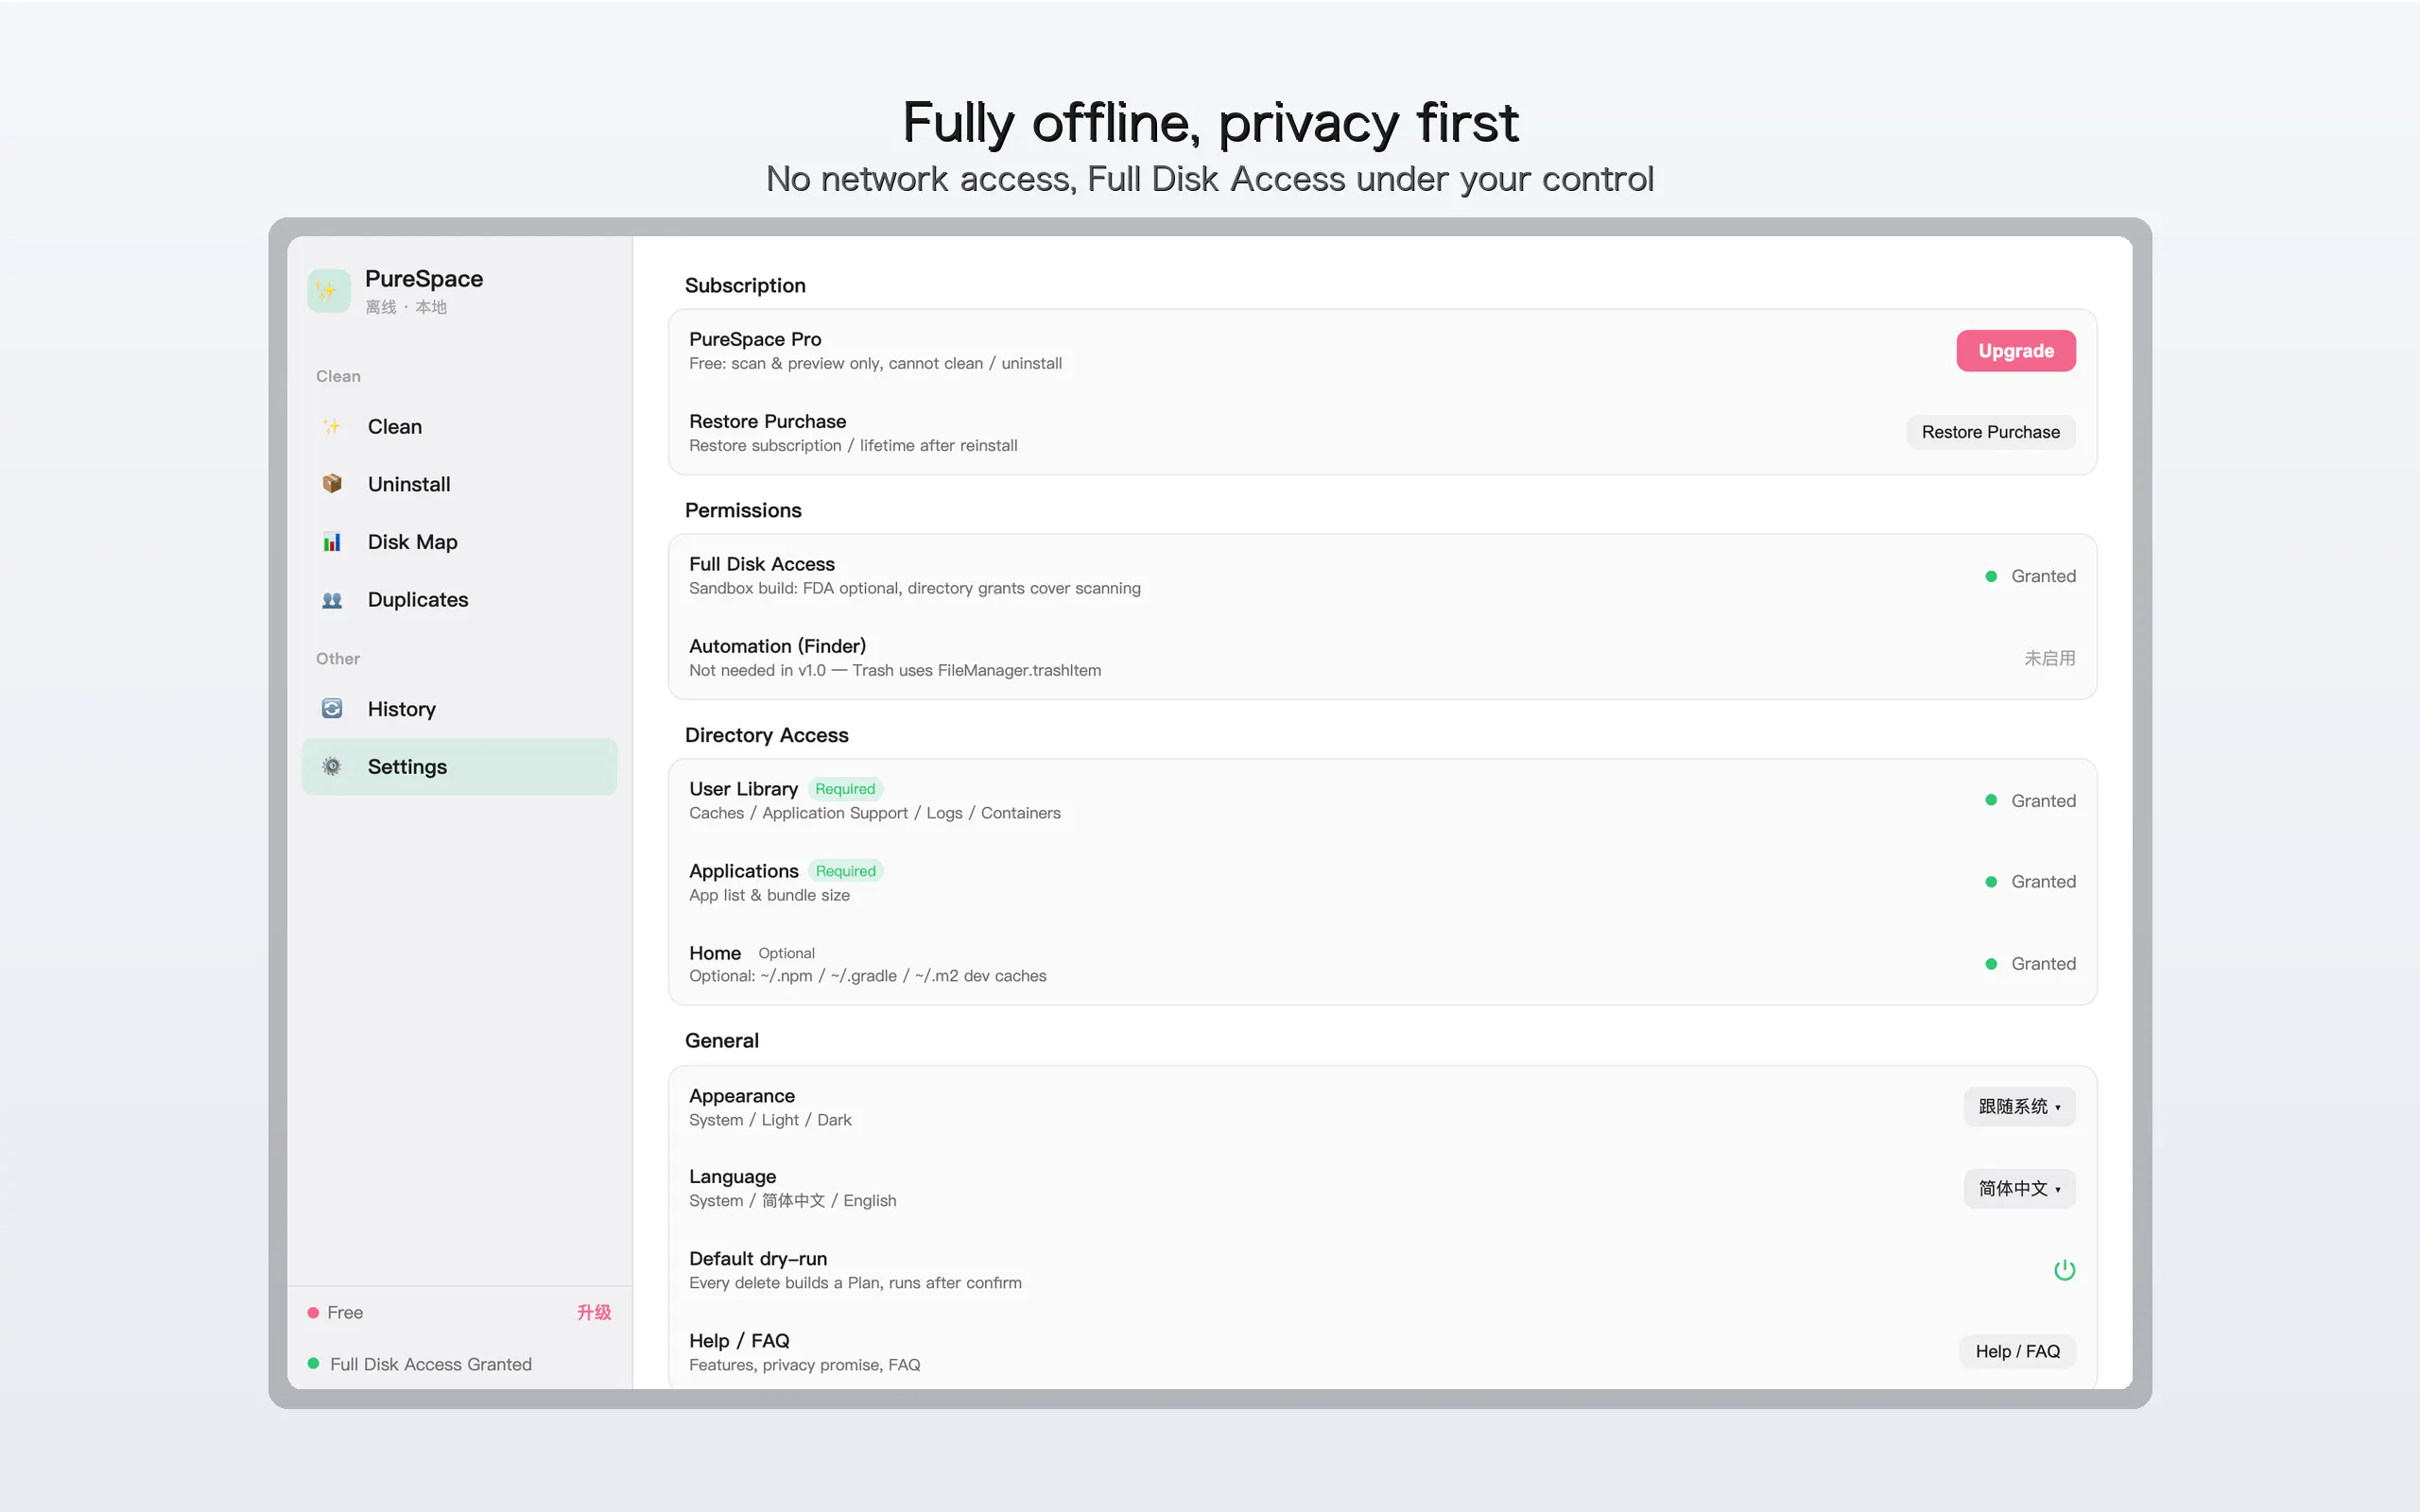The width and height of the screenshot is (2420, 1512).
Task: Click the PureSpace app logo icon
Action: click(328, 291)
